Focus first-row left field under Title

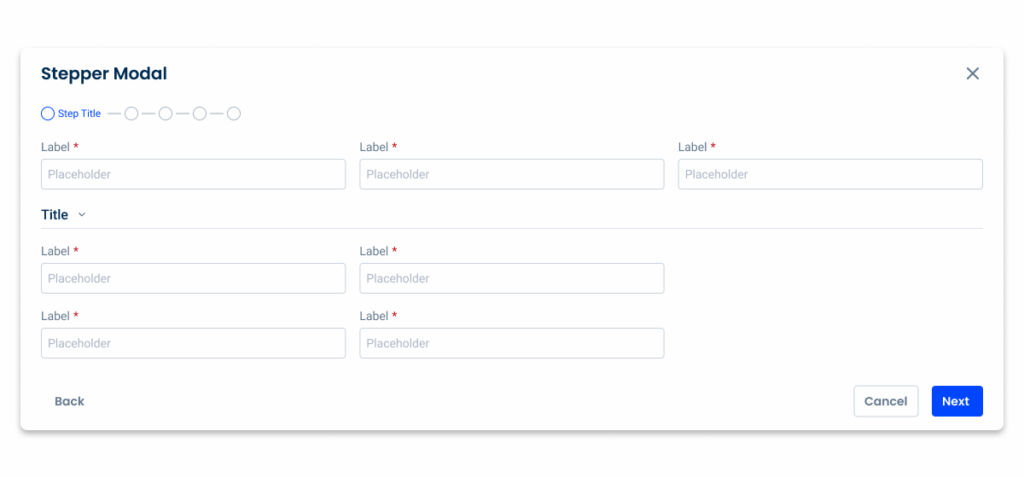coord(193,278)
